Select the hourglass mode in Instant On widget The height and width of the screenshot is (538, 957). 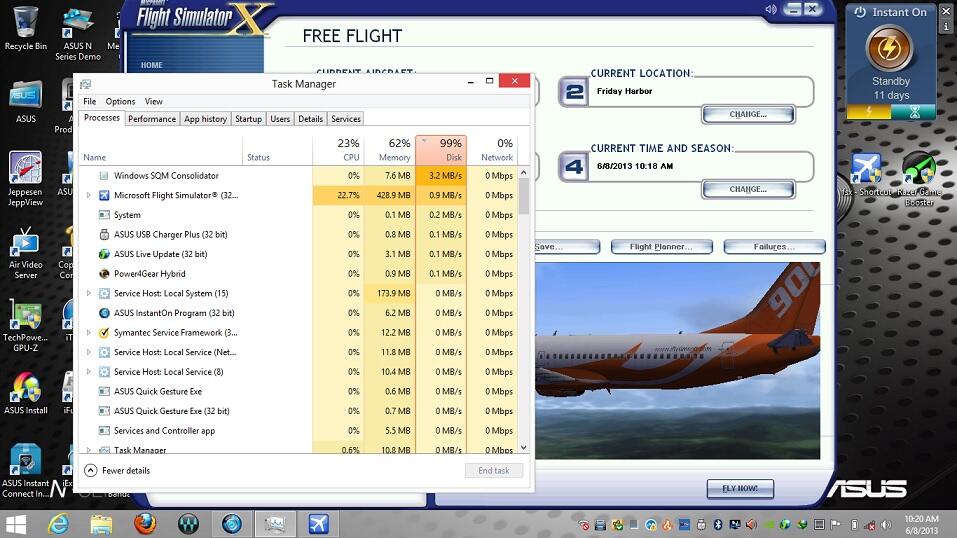click(912, 112)
